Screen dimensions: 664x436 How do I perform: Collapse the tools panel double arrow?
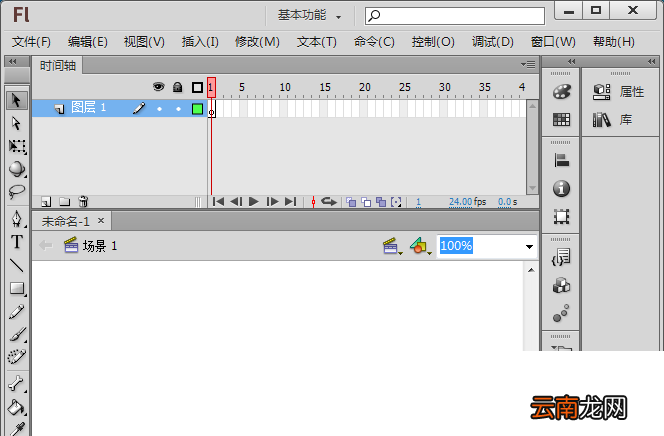coord(13,62)
